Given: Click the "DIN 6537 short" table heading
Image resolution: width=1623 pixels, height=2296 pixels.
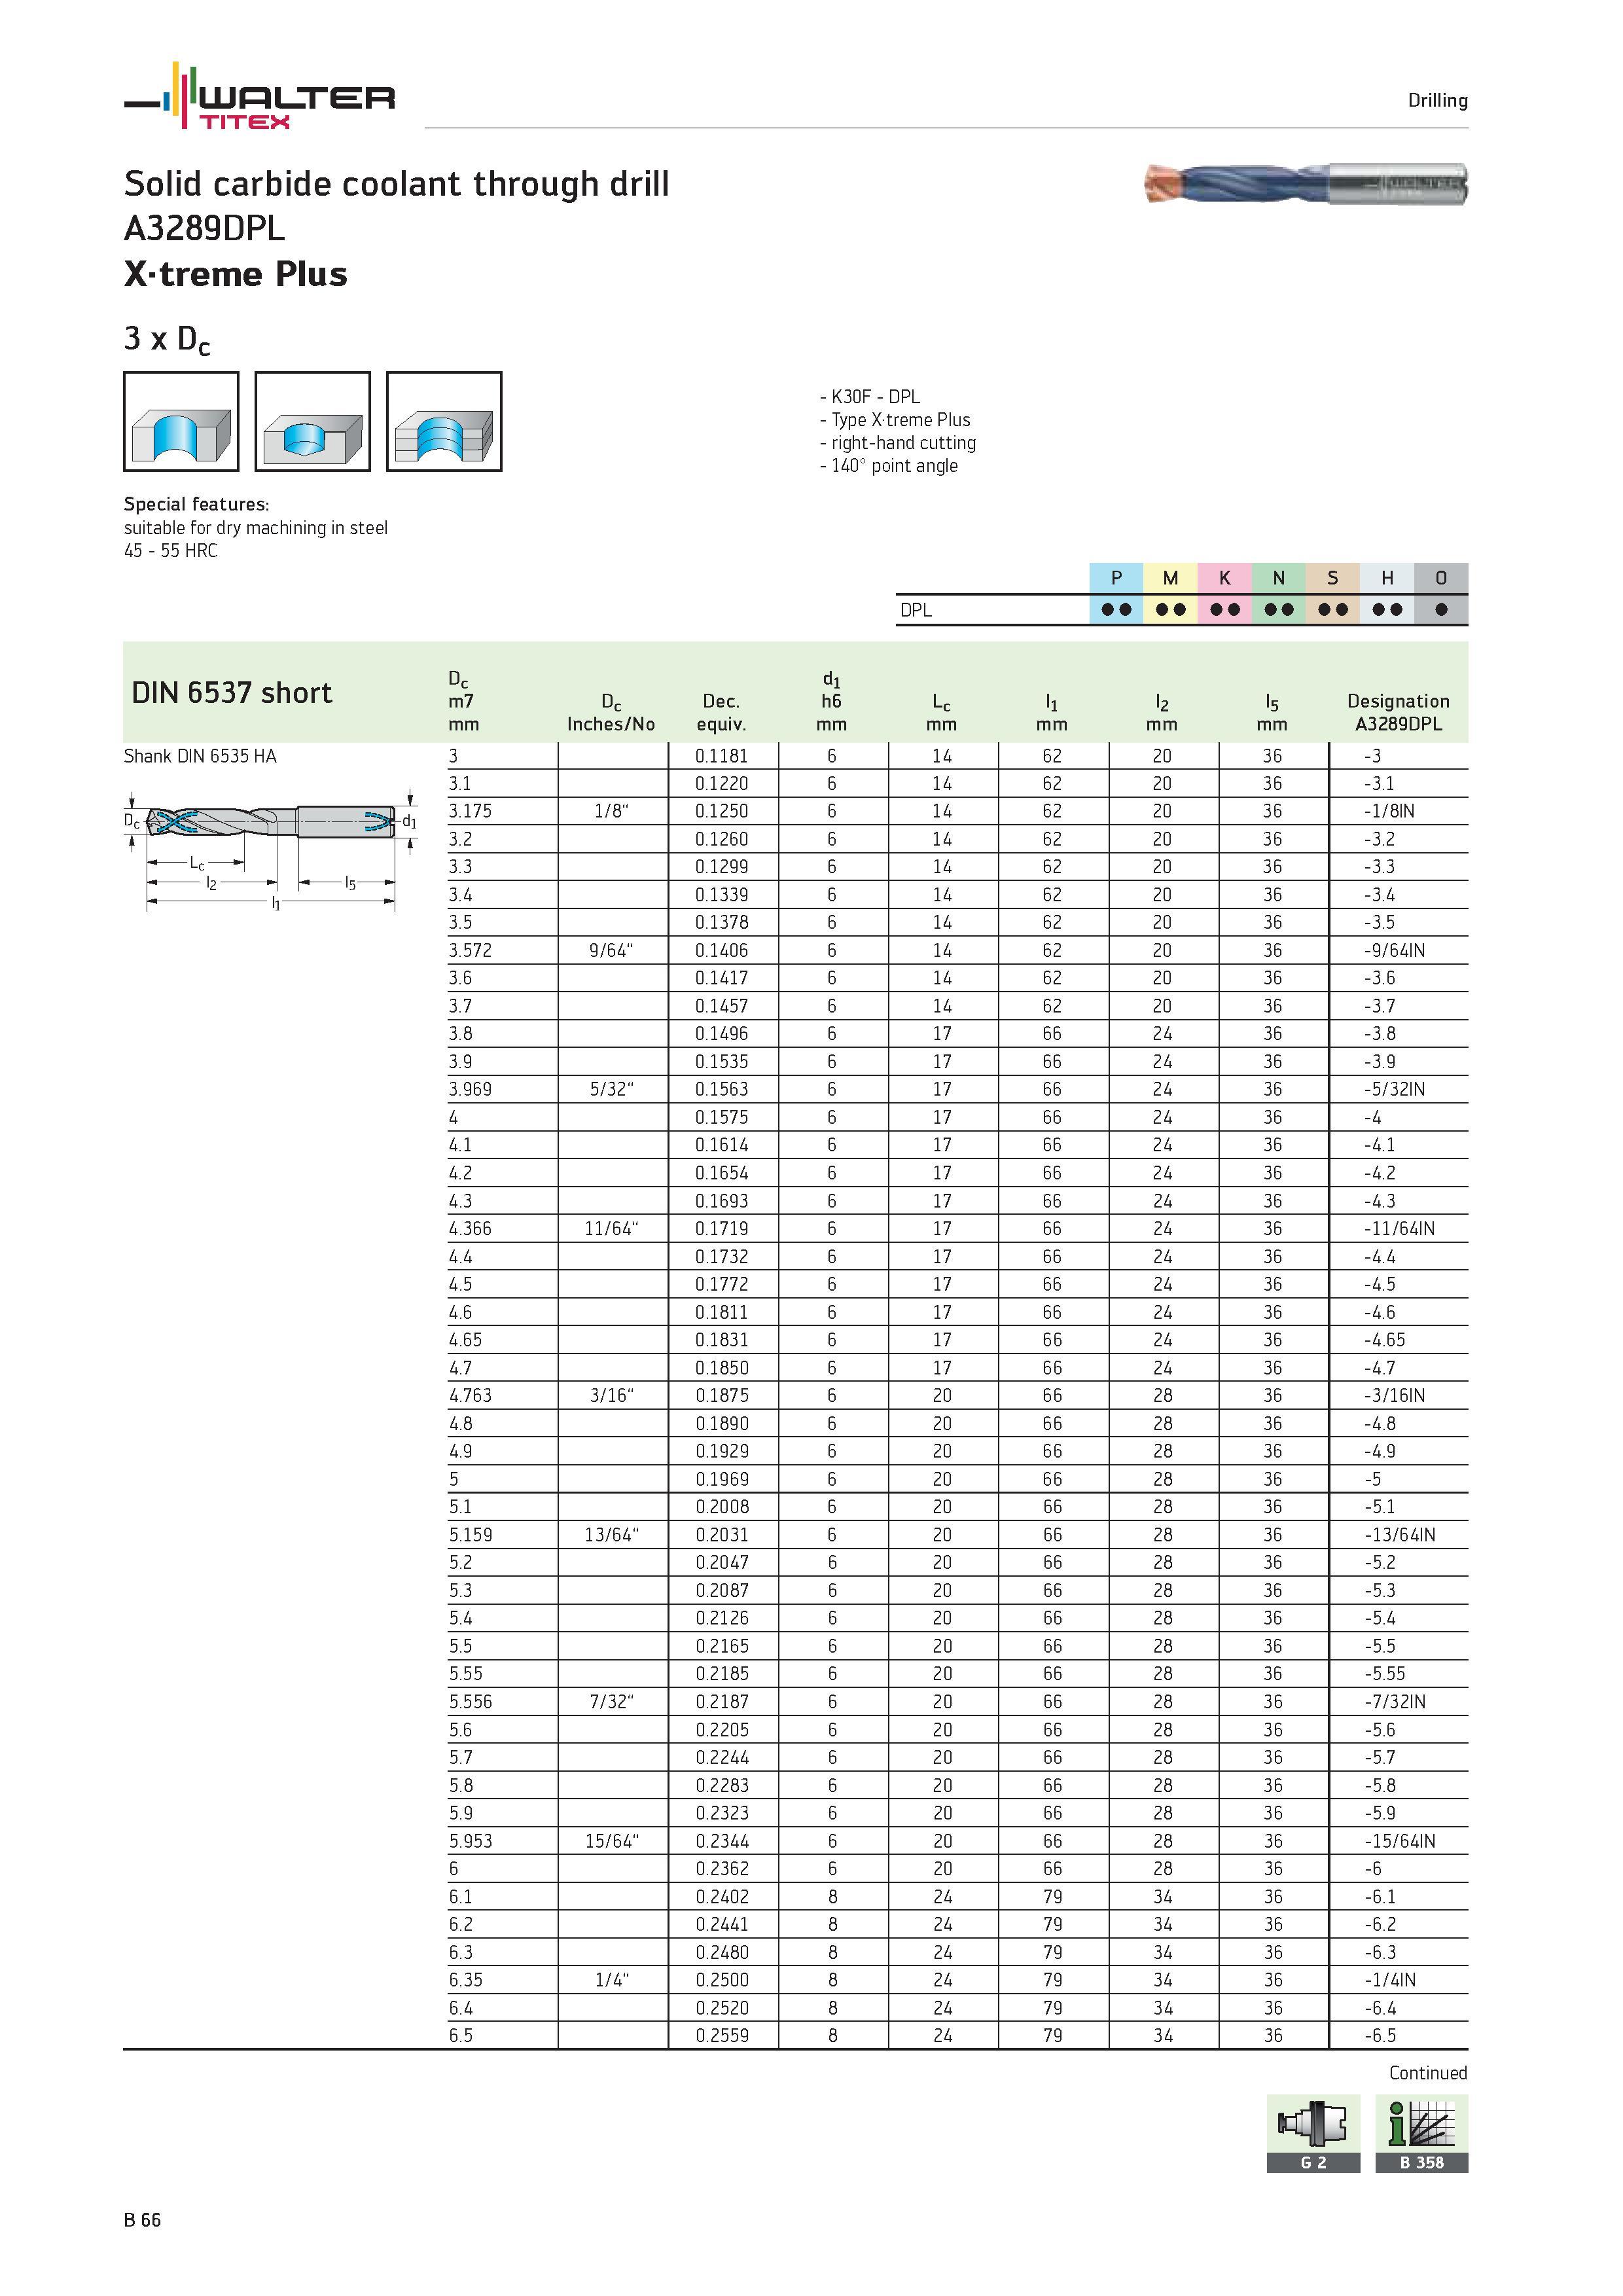Looking at the screenshot, I should click(x=232, y=692).
